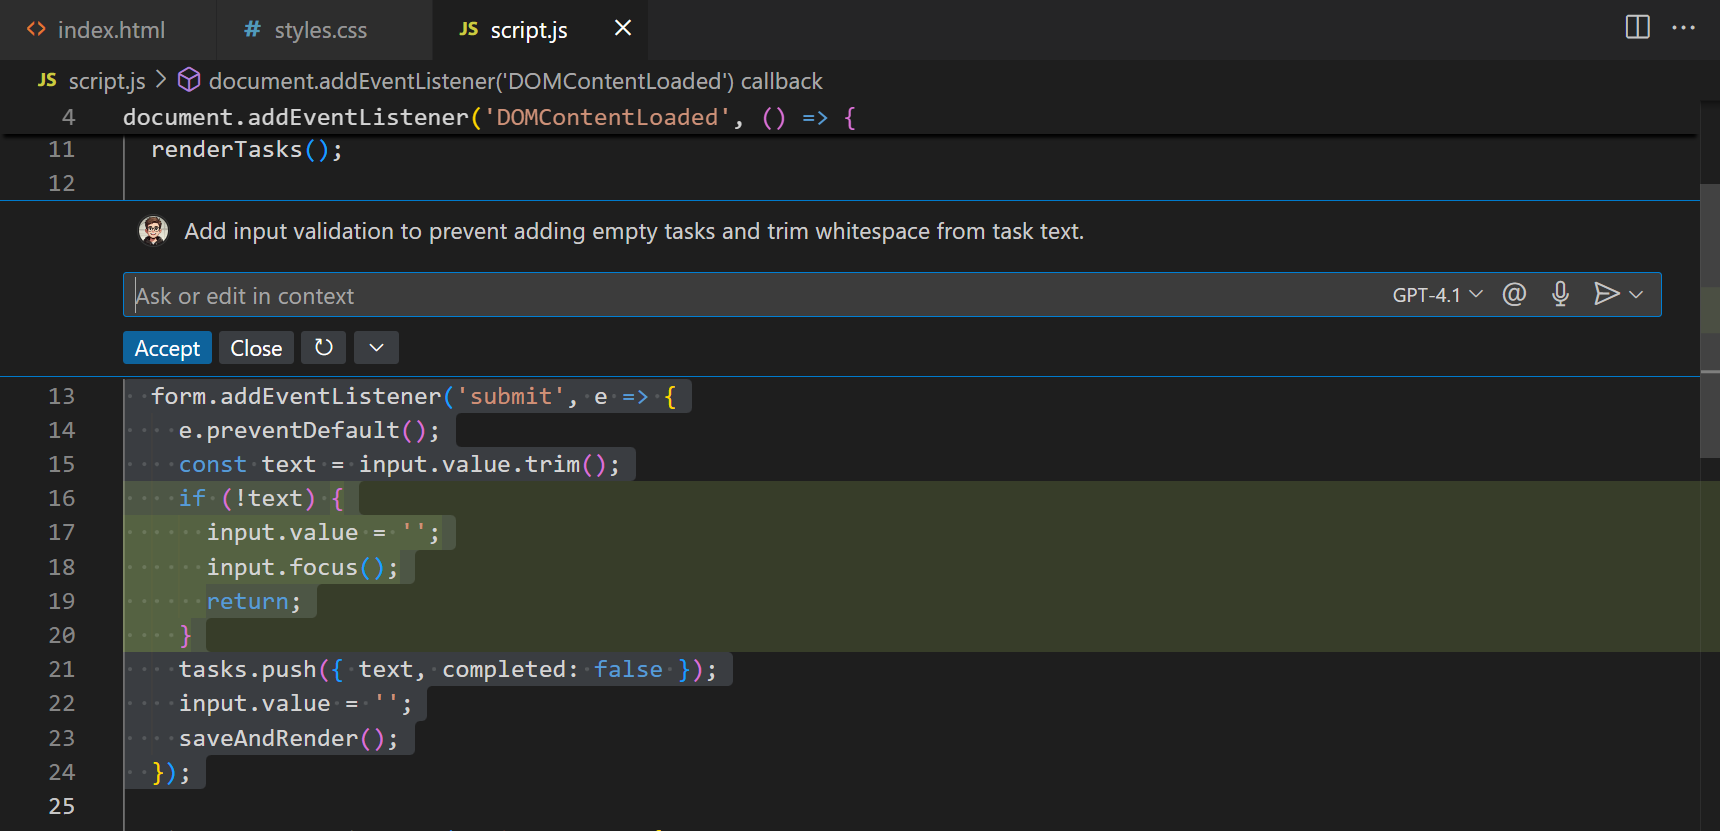The height and width of the screenshot is (831, 1720).
Task: Accept the inline chat changes
Action: point(167,348)
